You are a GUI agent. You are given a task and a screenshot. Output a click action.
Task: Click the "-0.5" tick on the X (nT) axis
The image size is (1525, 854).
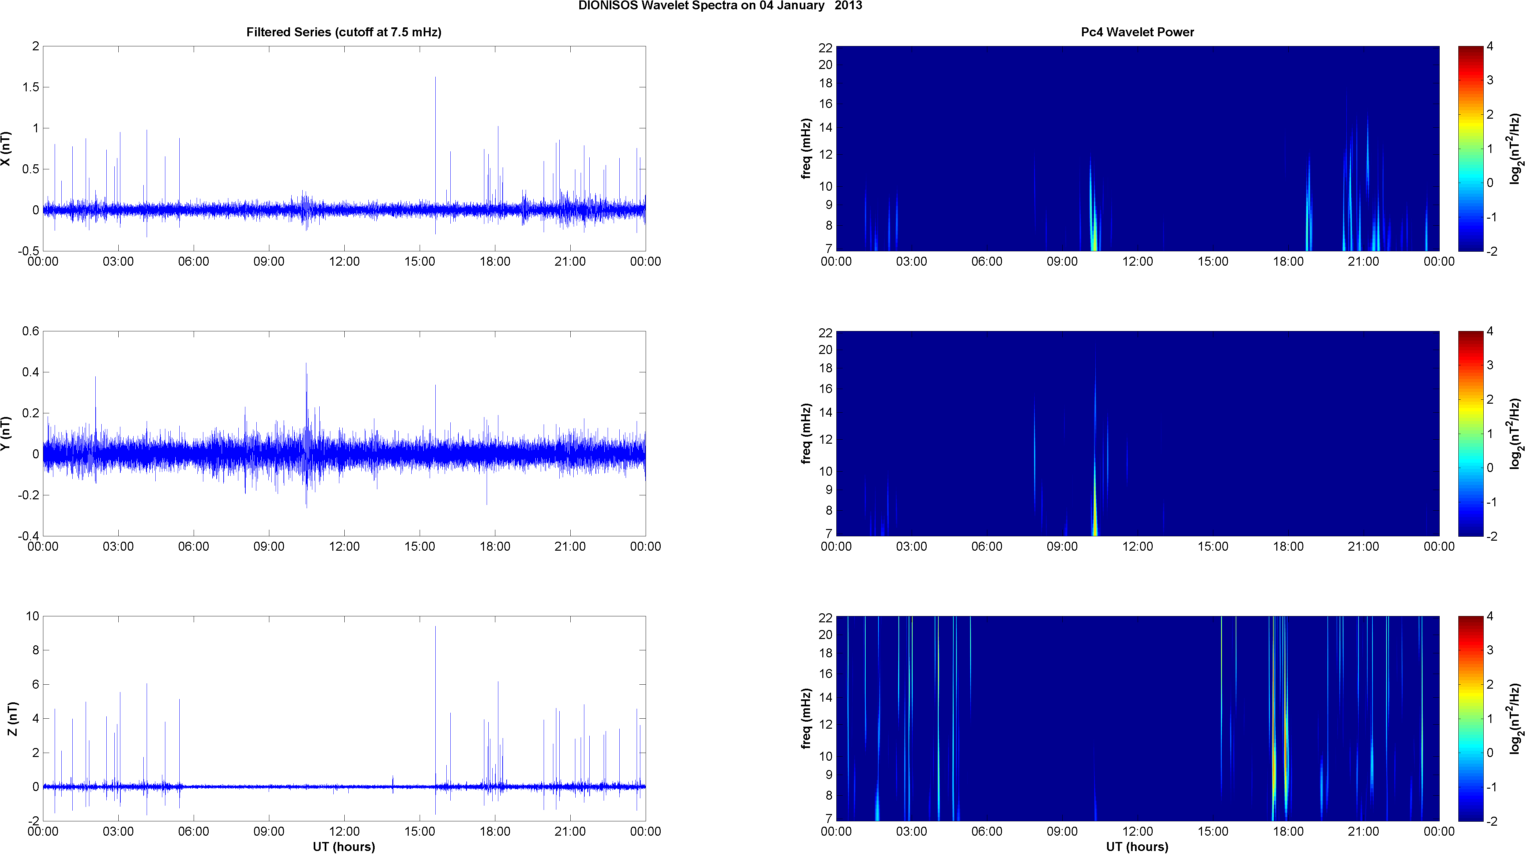tap(27, 251)
